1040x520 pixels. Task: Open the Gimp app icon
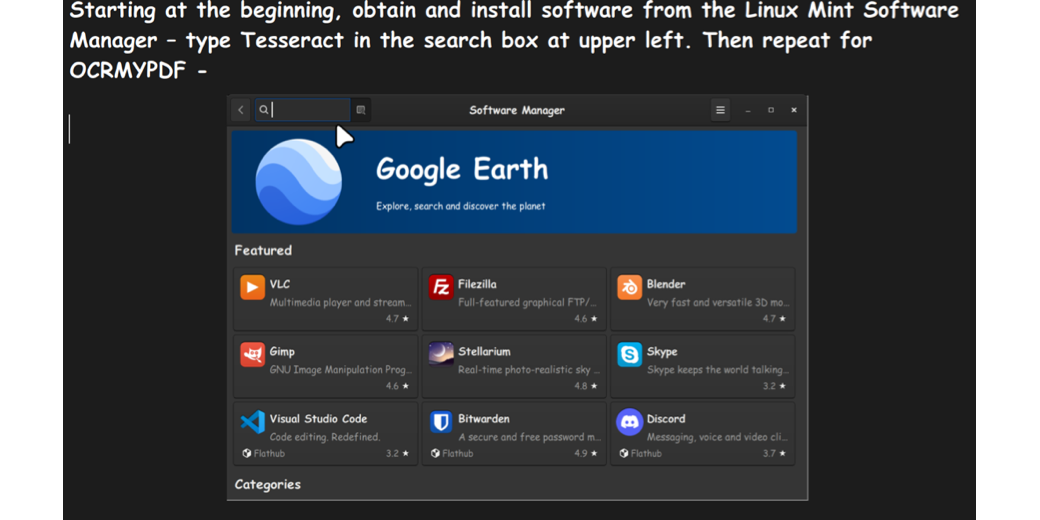tap(252, 354)
